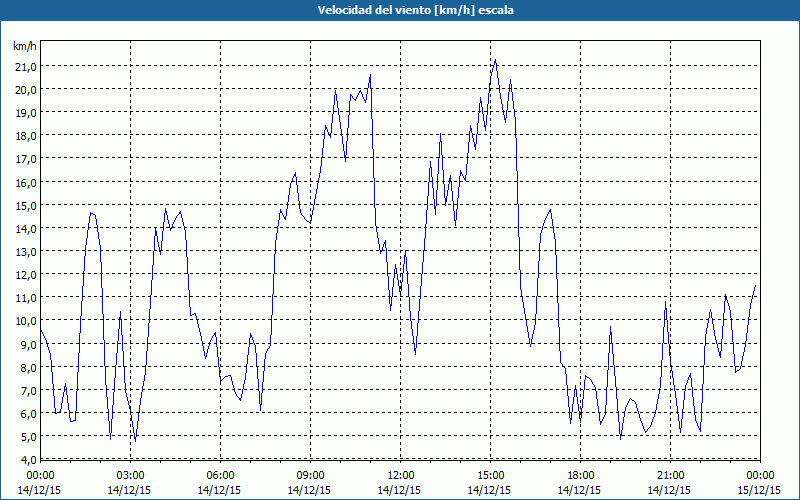Click the '15/12/15' date label

pyautogui.click(x=760, y=490)
